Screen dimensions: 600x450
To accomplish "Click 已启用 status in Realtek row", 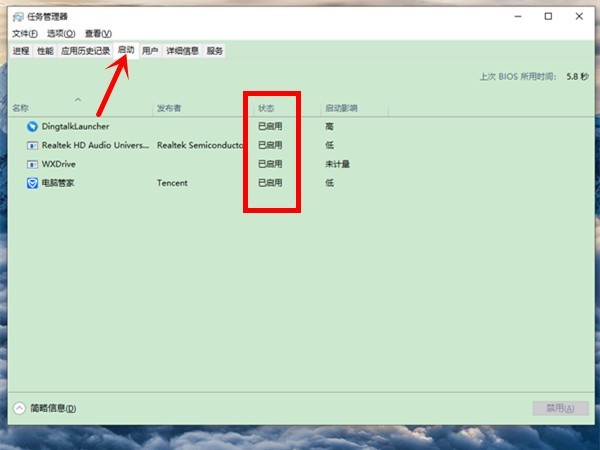I will [270, 145].
